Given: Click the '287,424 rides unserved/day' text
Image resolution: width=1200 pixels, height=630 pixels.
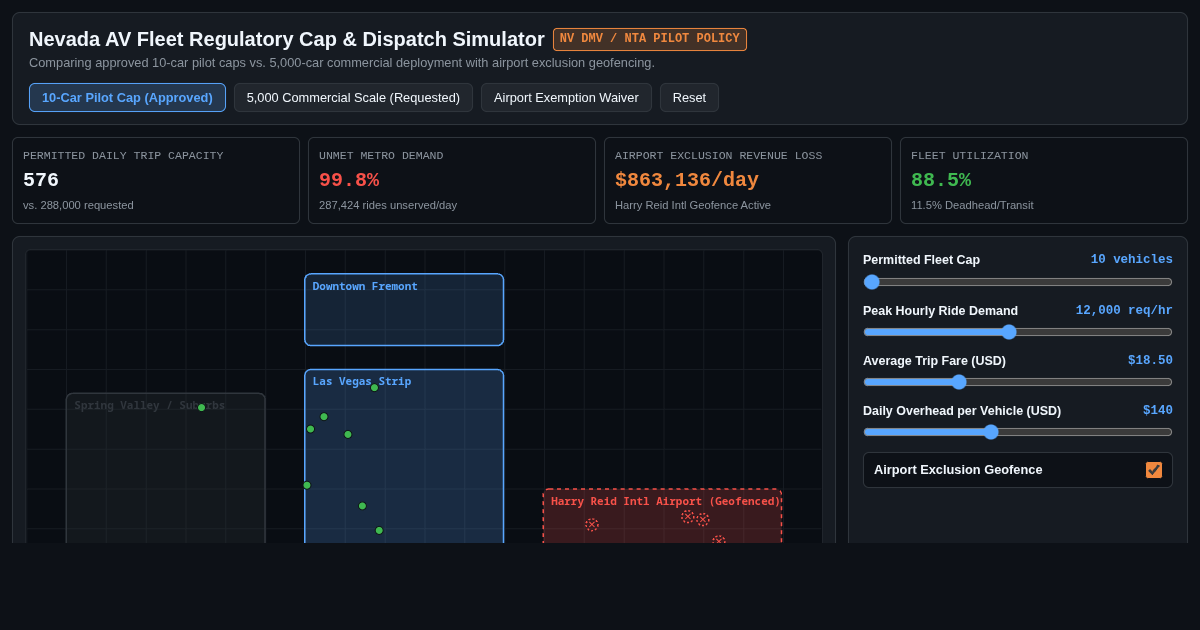Looking at the screenshot, I should click(388, 205).
